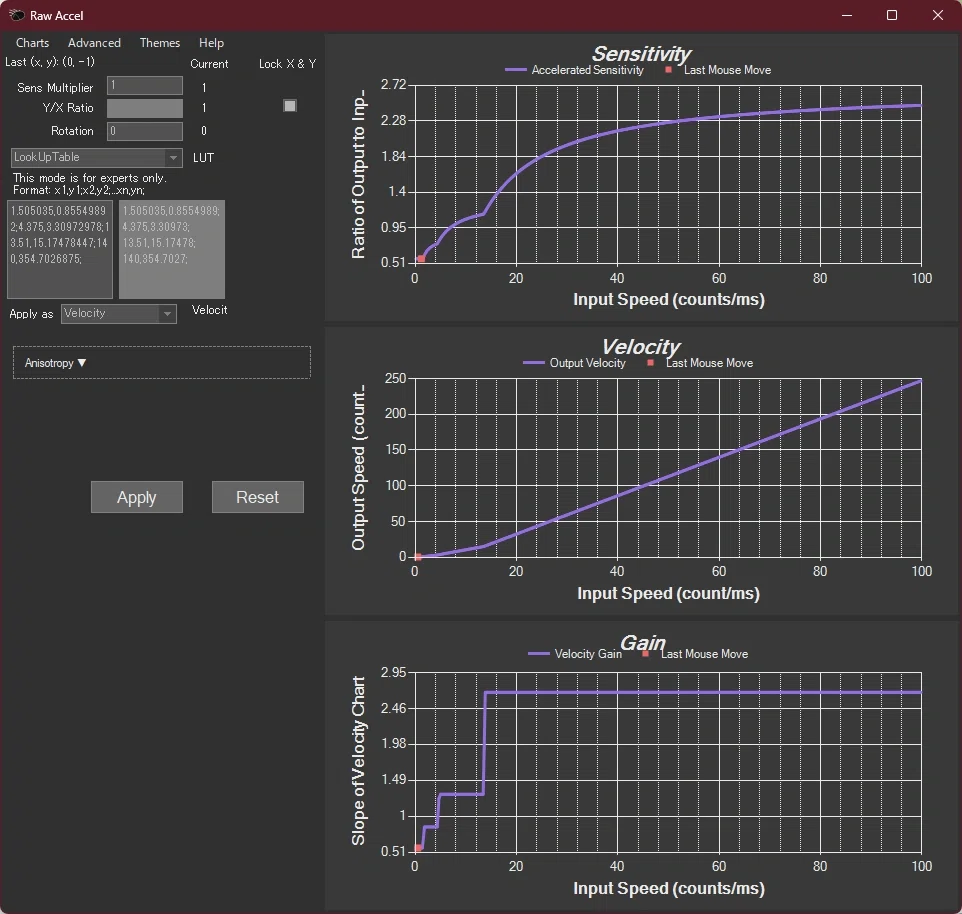Click the Apply button
Viewport: 962px width, 914px height.
[137, 497]
